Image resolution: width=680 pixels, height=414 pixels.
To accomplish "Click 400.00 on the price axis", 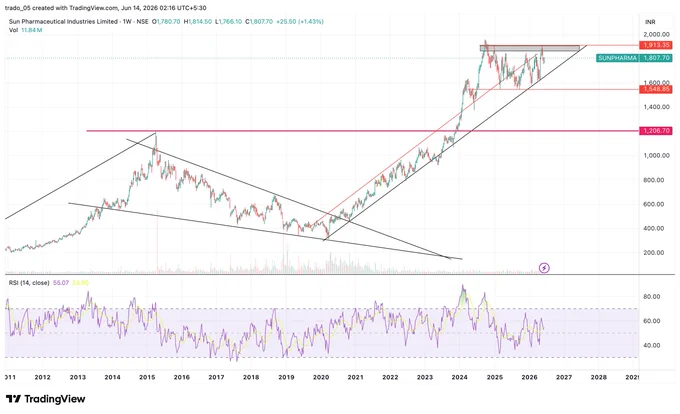I will pyautogui.click(x=654, y=228).
